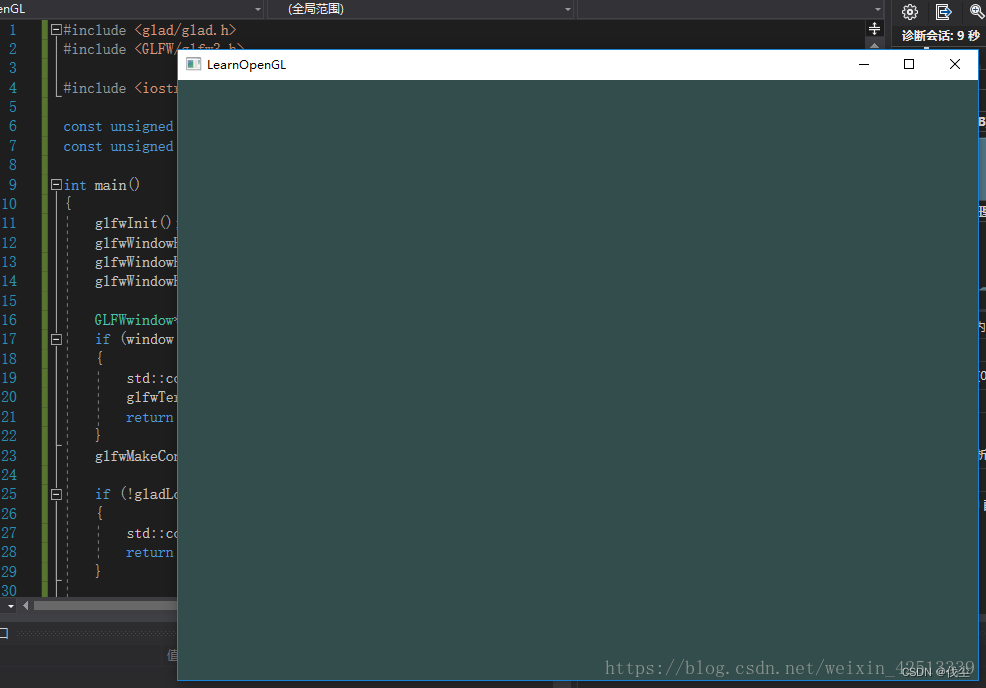The height and width of the screenshot is (688, 986).
Task: Click the return keyword on line 28
Action: (149, 553)
